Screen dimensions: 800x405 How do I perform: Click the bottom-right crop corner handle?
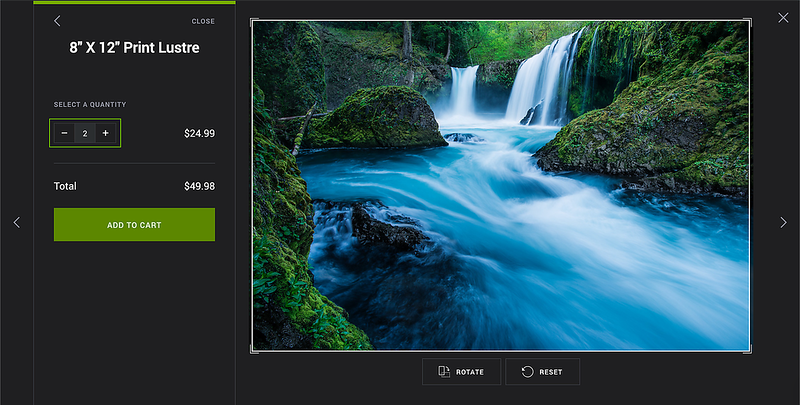[748, 350]
